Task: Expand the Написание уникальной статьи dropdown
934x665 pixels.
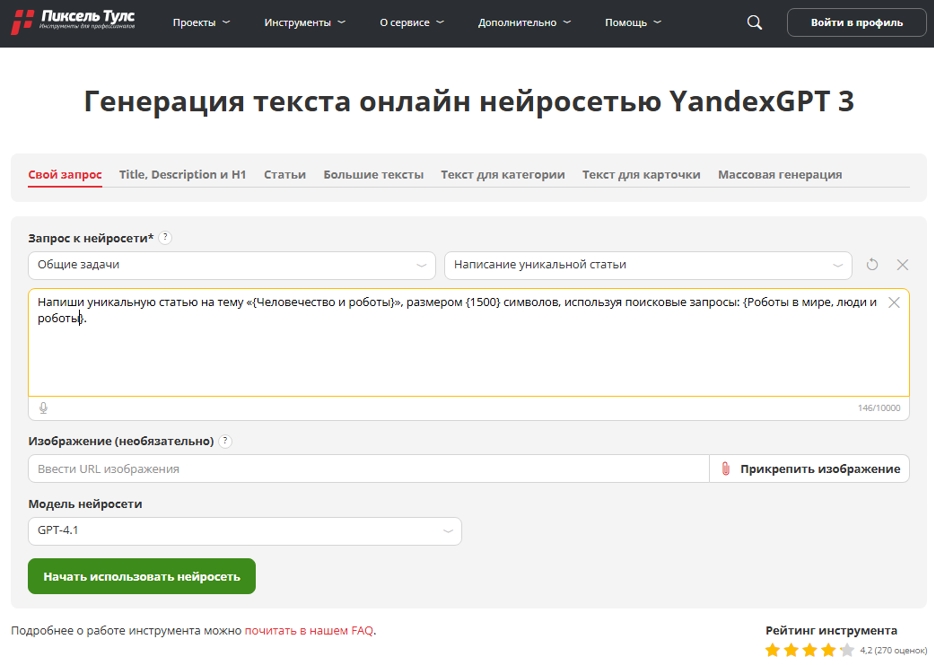Action: [648, 265]
